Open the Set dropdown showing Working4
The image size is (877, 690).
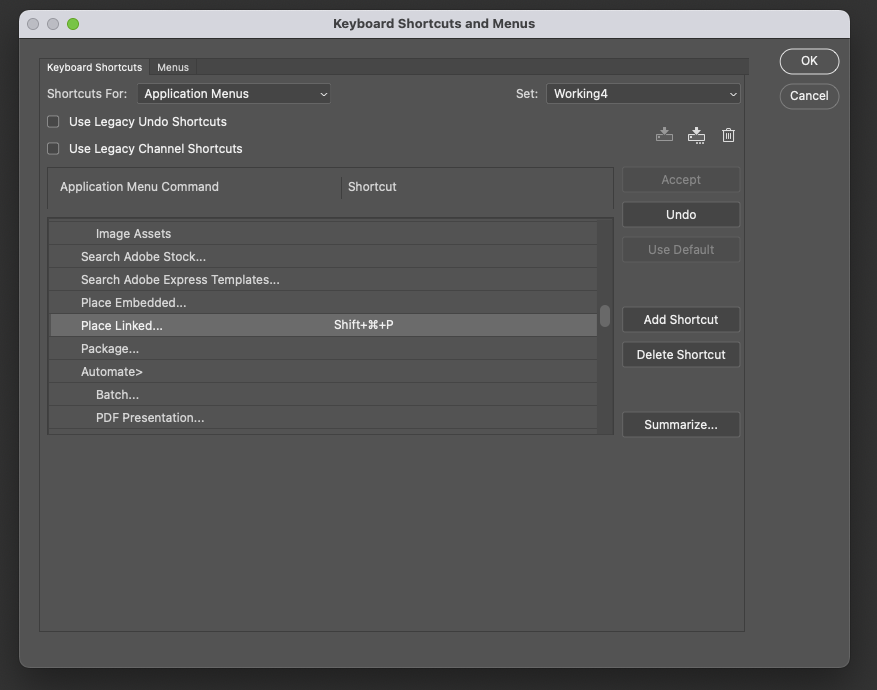[643, 93]
